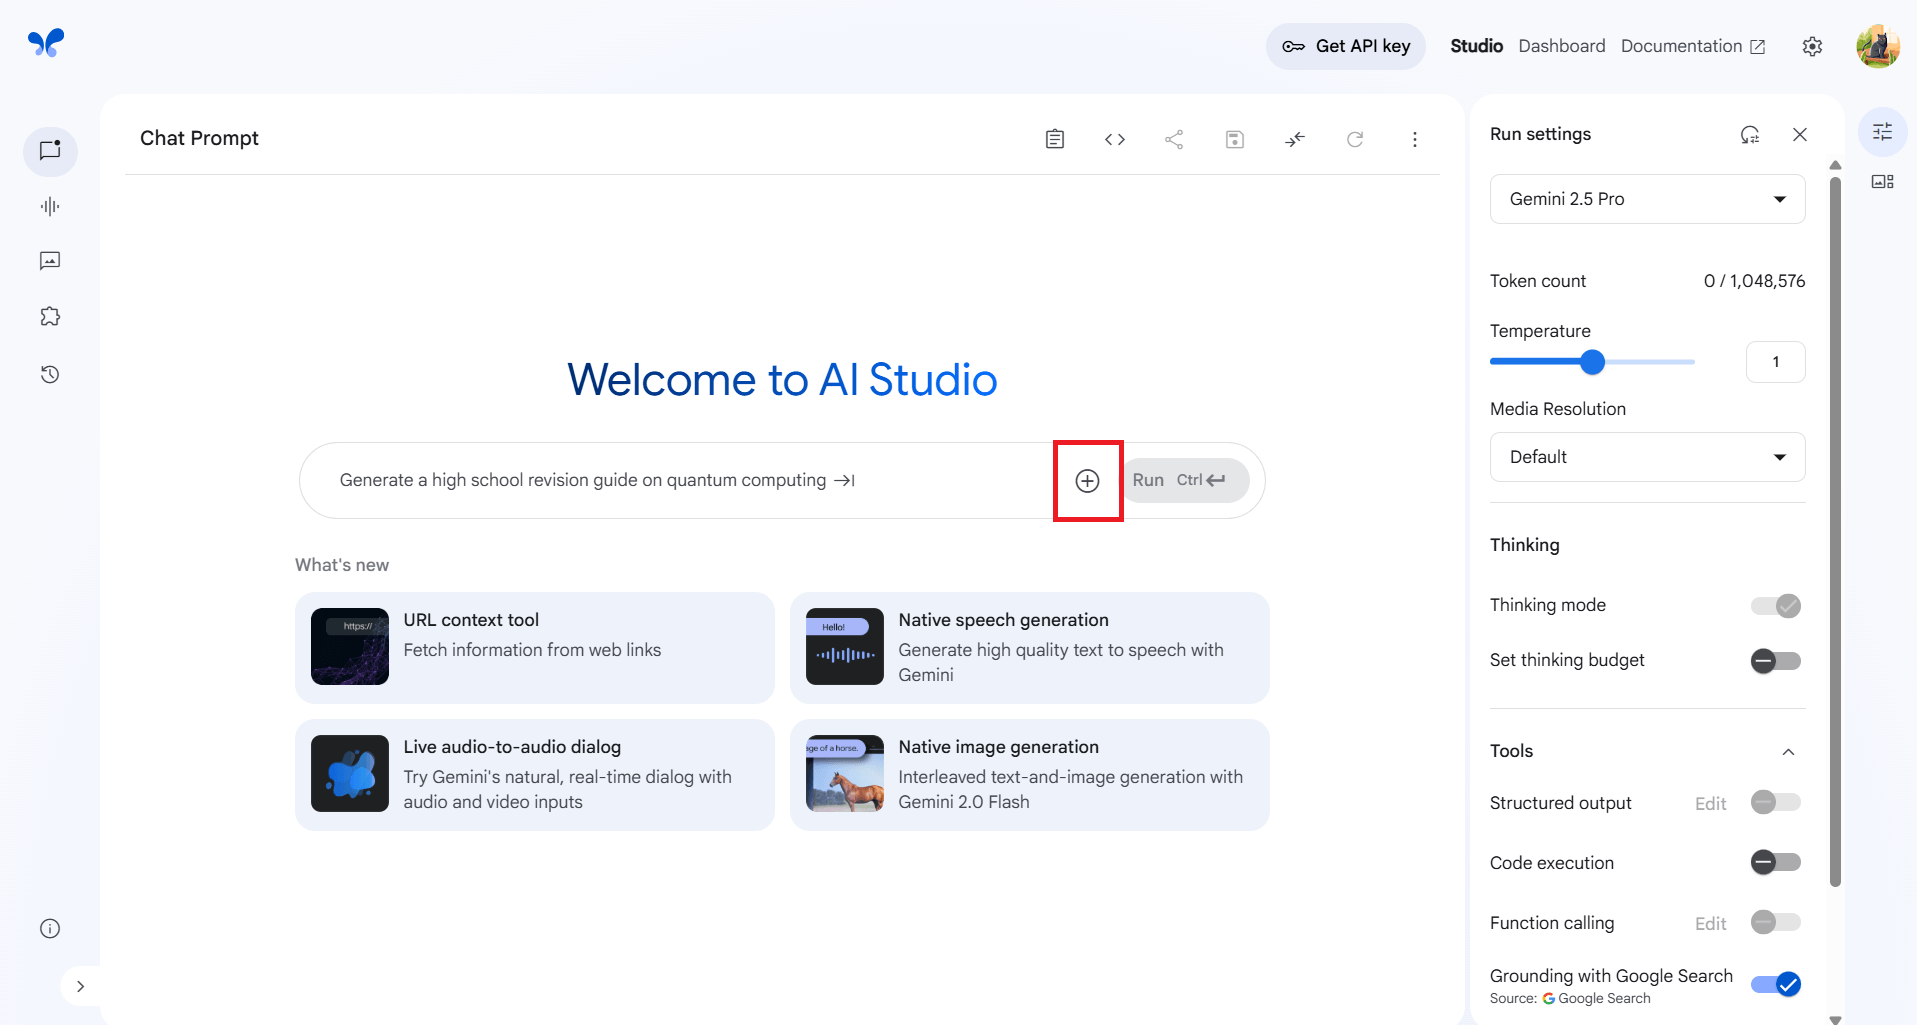Viewport: 1917px width, 1025px height.
Task: Click the URL context tool thumbnail
Action: coord(350,647)
